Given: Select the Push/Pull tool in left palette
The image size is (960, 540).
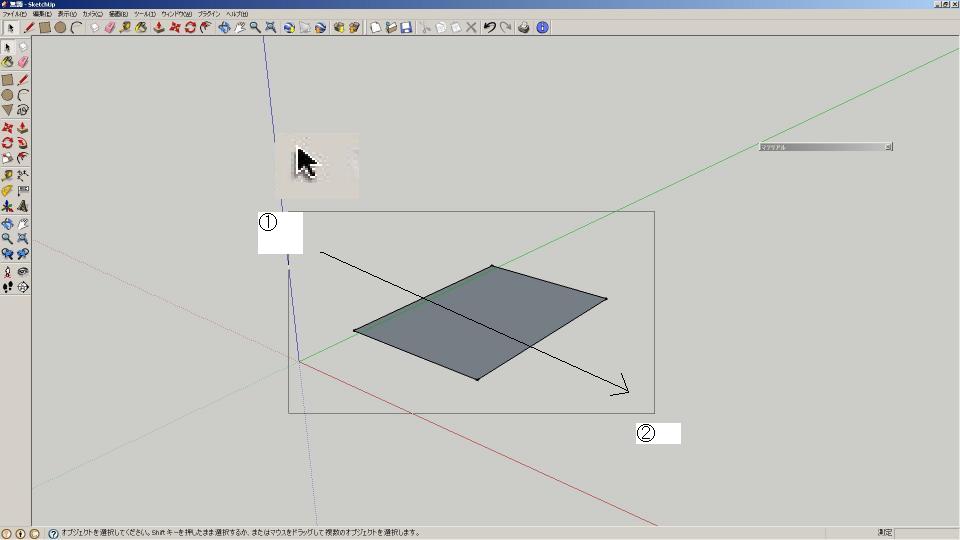Looking at the screenshot, I should (x=23, y=128).
